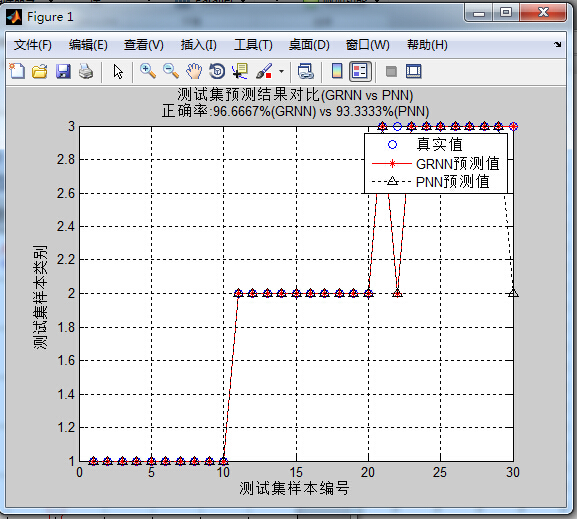Open file using the folder icon
577x519 pixels.
tap(40, 71)
